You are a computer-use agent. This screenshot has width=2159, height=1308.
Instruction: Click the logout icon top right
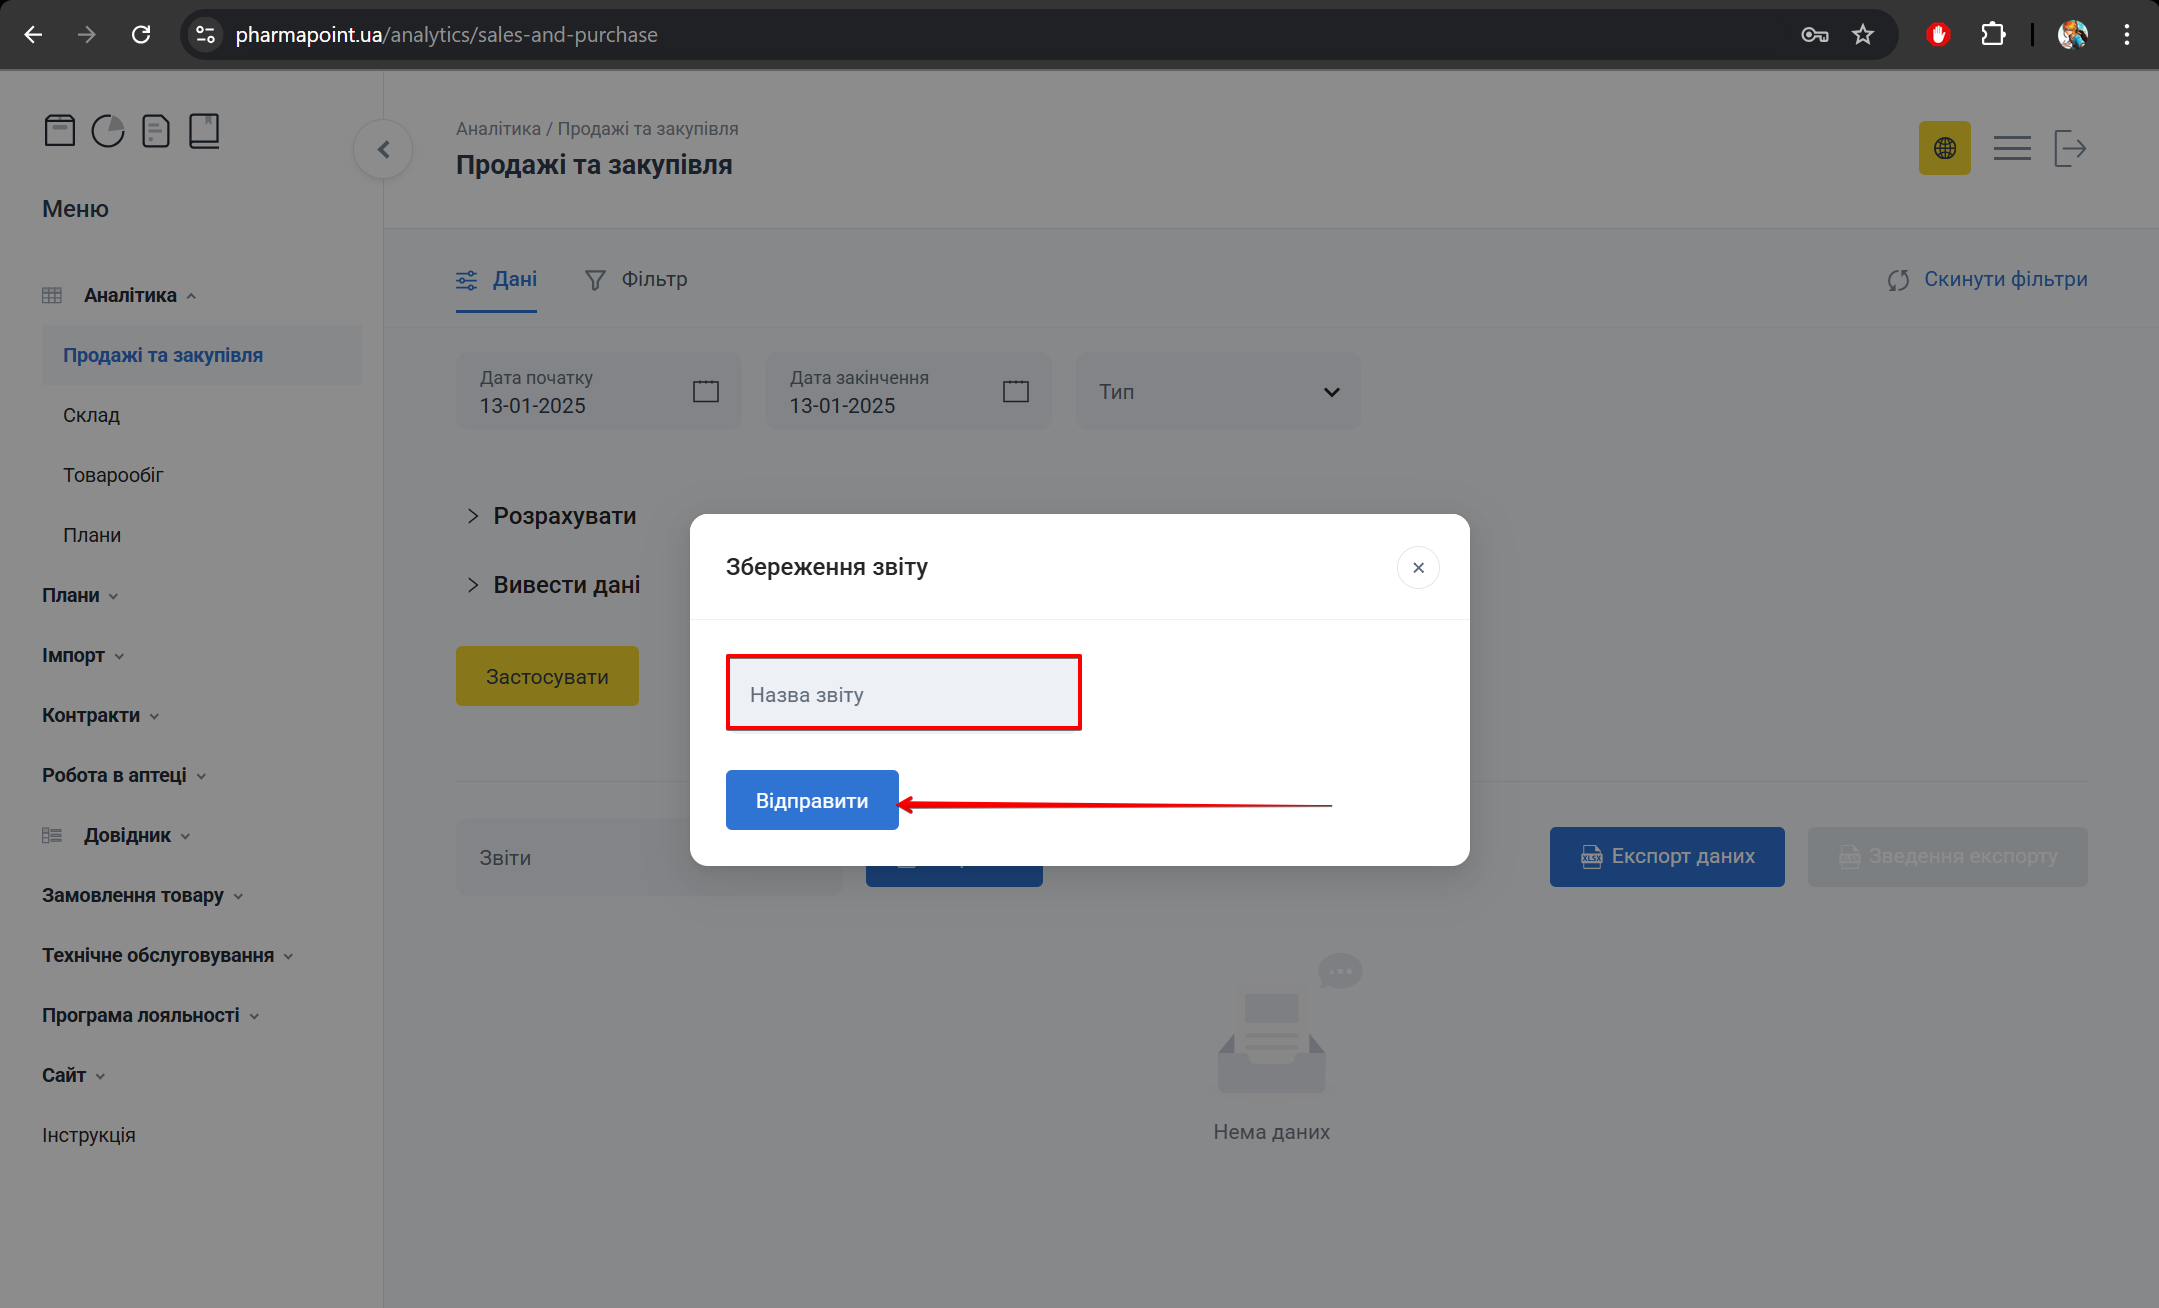click(2070, 149)
